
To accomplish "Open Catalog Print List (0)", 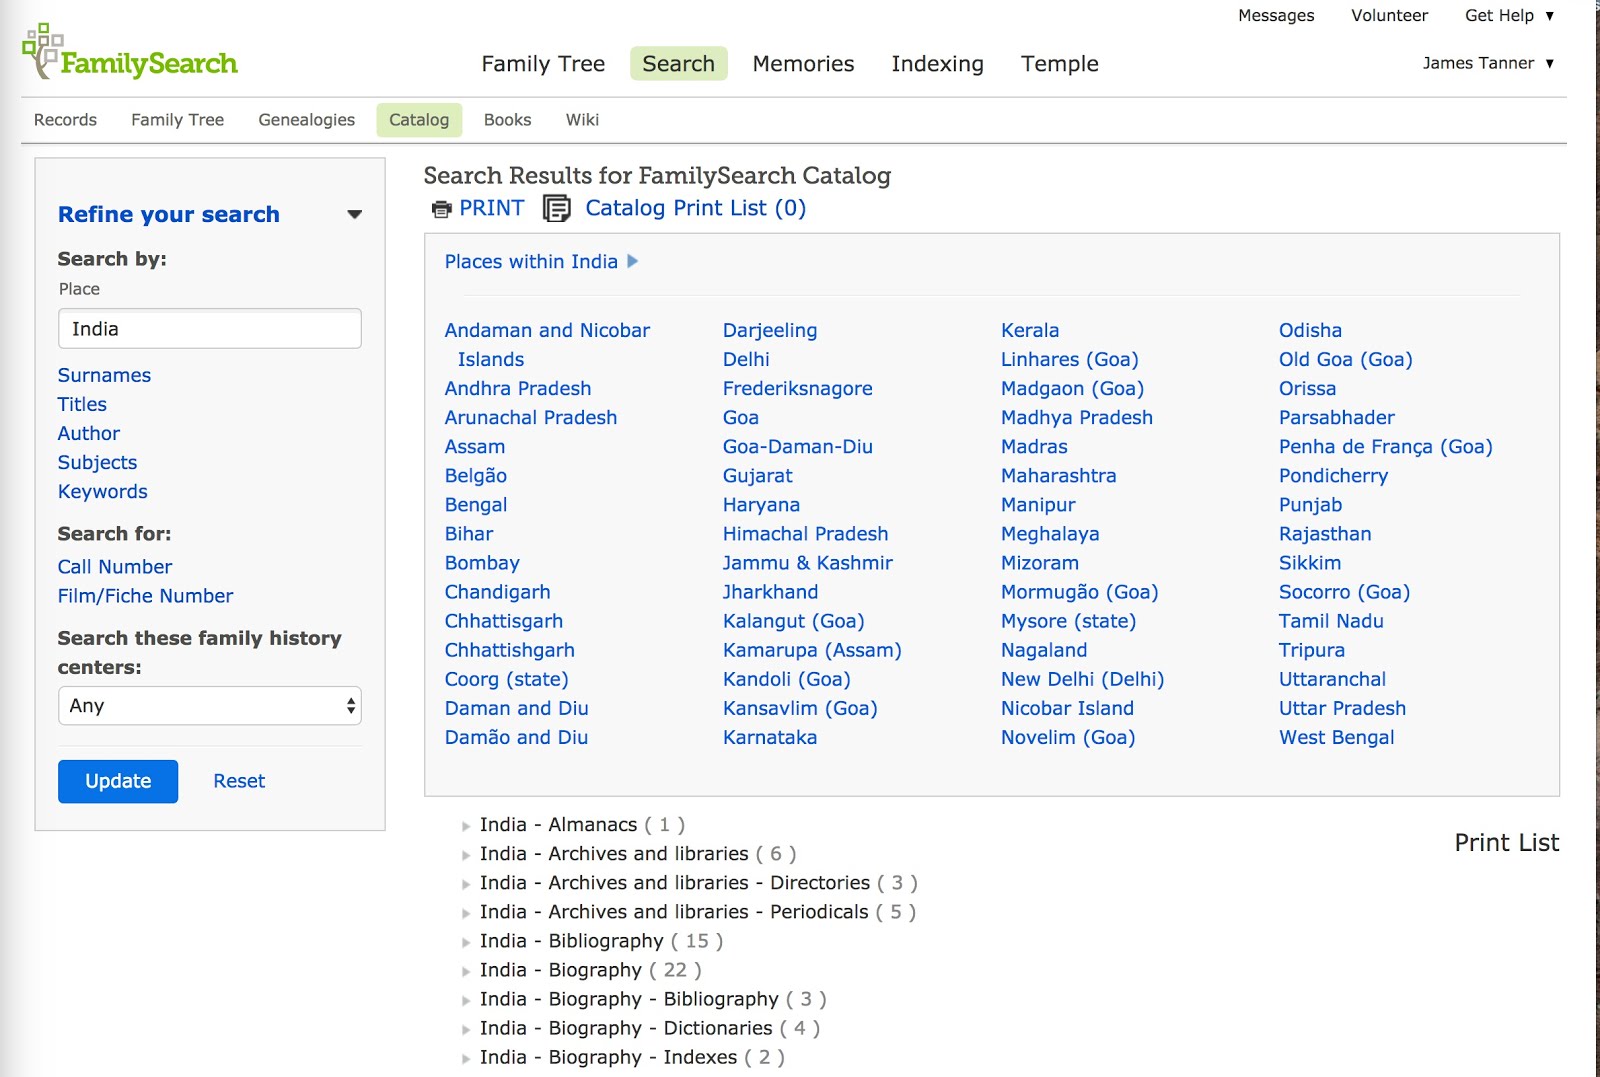I will tap(695, 208).
